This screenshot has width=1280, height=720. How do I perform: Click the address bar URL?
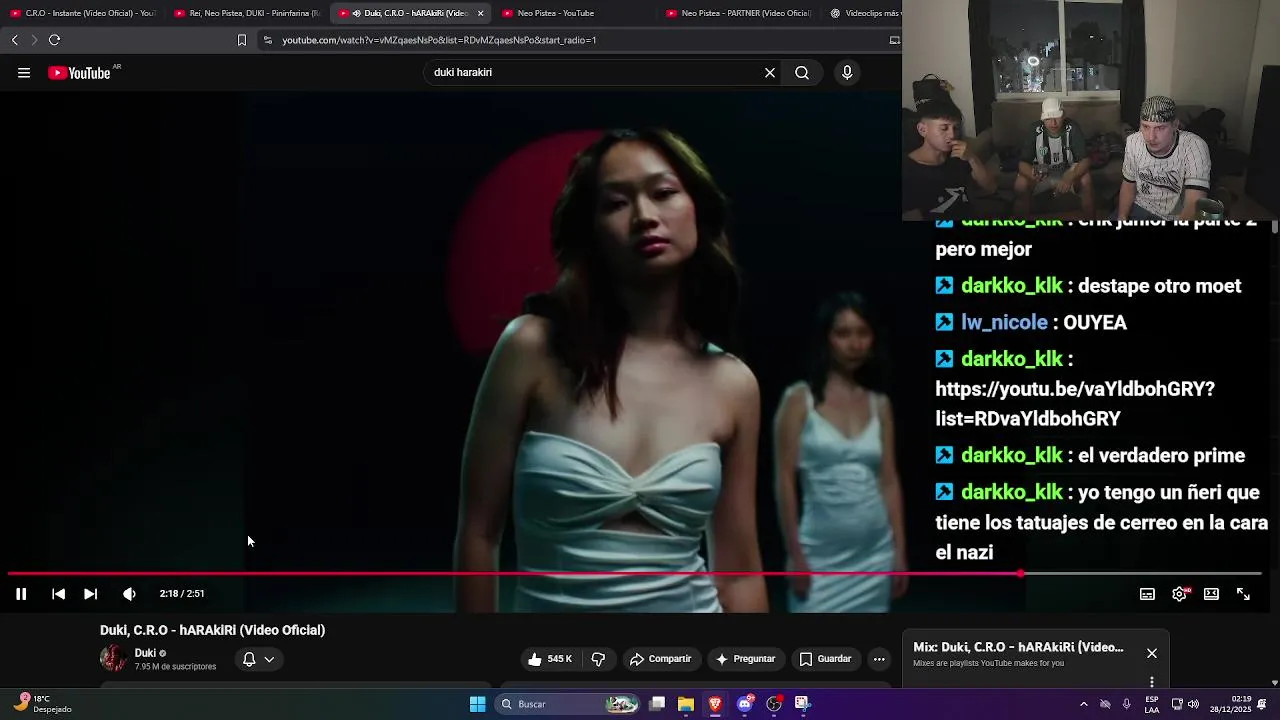tap(439, 40)
